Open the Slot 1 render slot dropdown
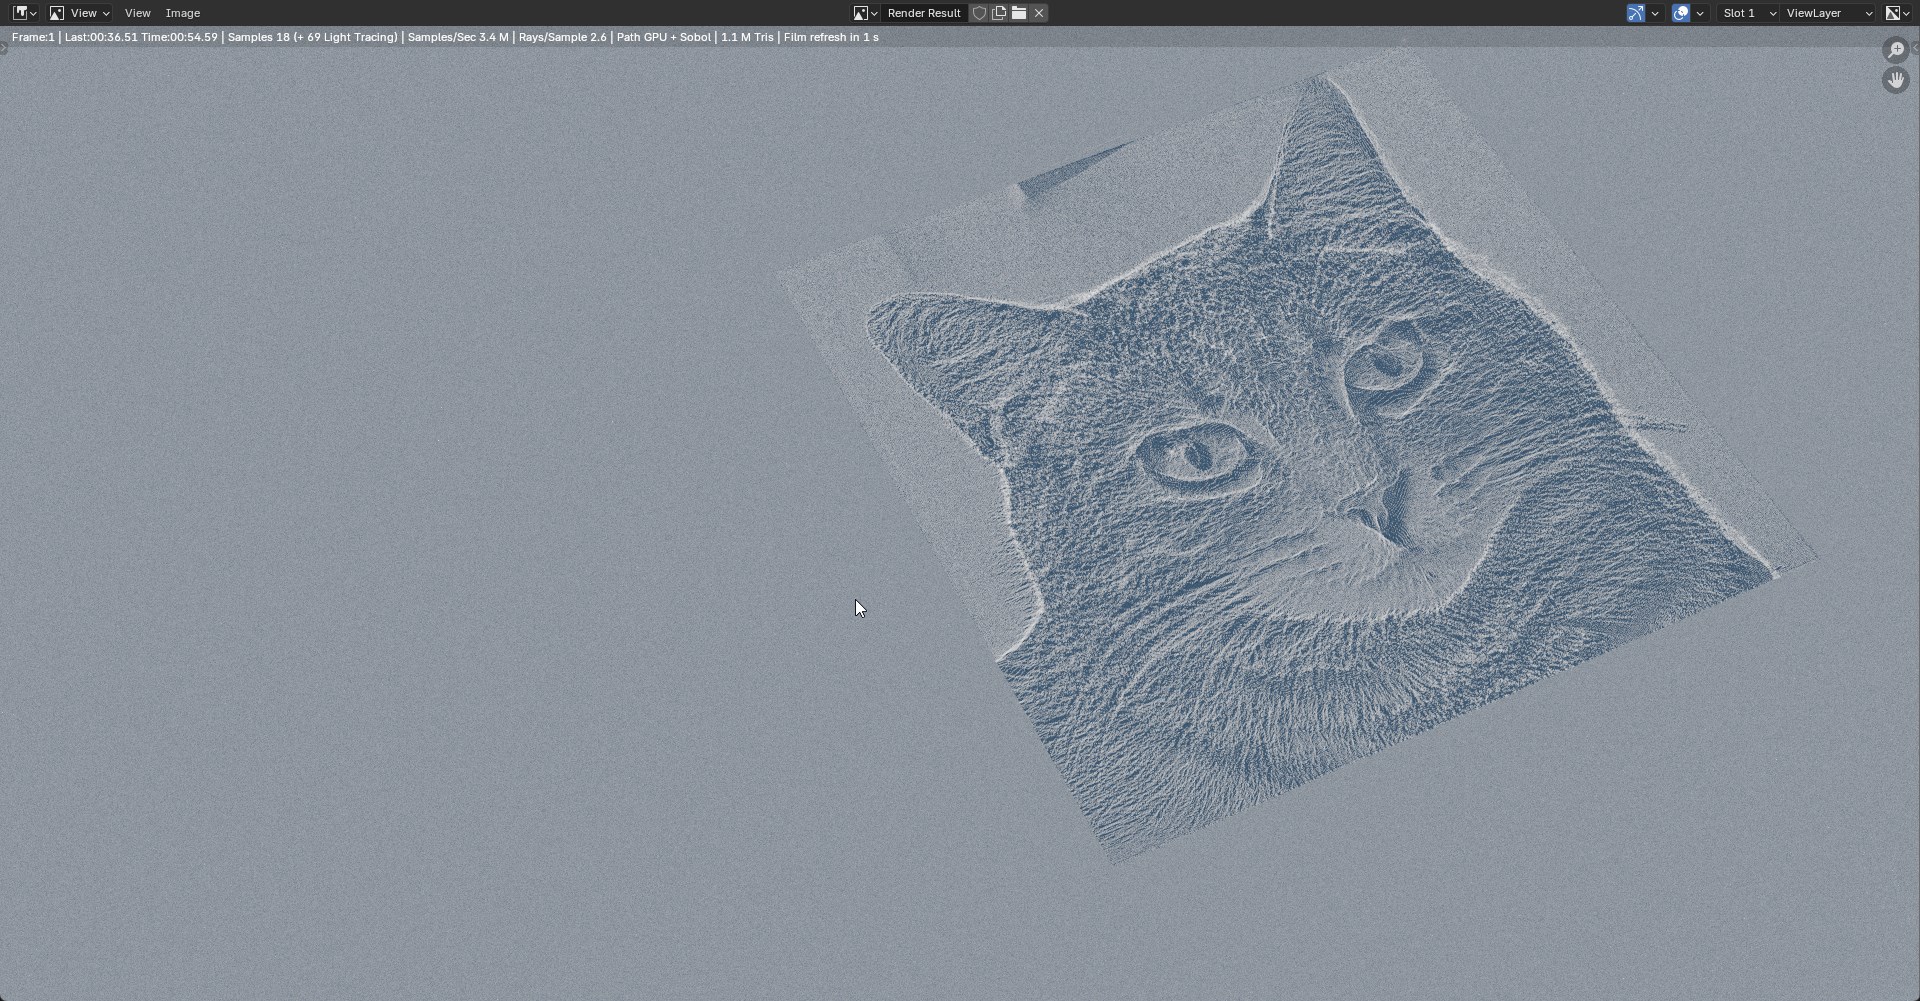The height and width of the screenshot is (1001, 1920). [x=1748, y=13]
